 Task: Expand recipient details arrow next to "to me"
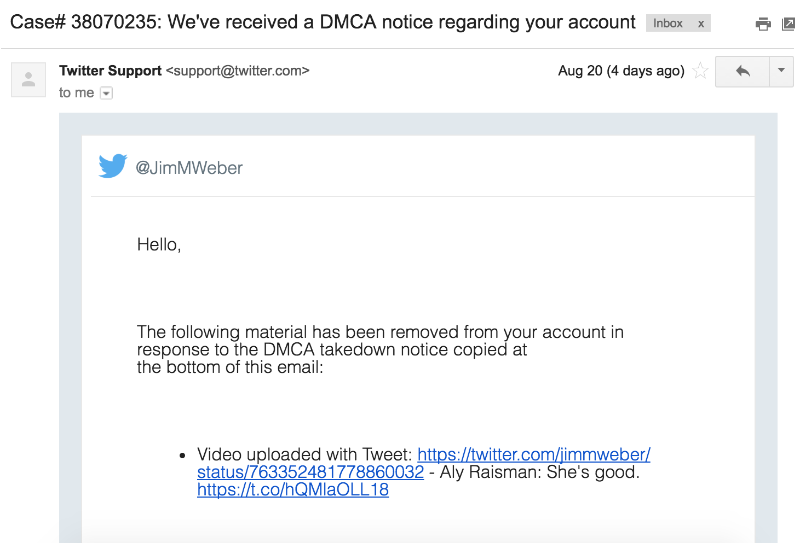107,93
